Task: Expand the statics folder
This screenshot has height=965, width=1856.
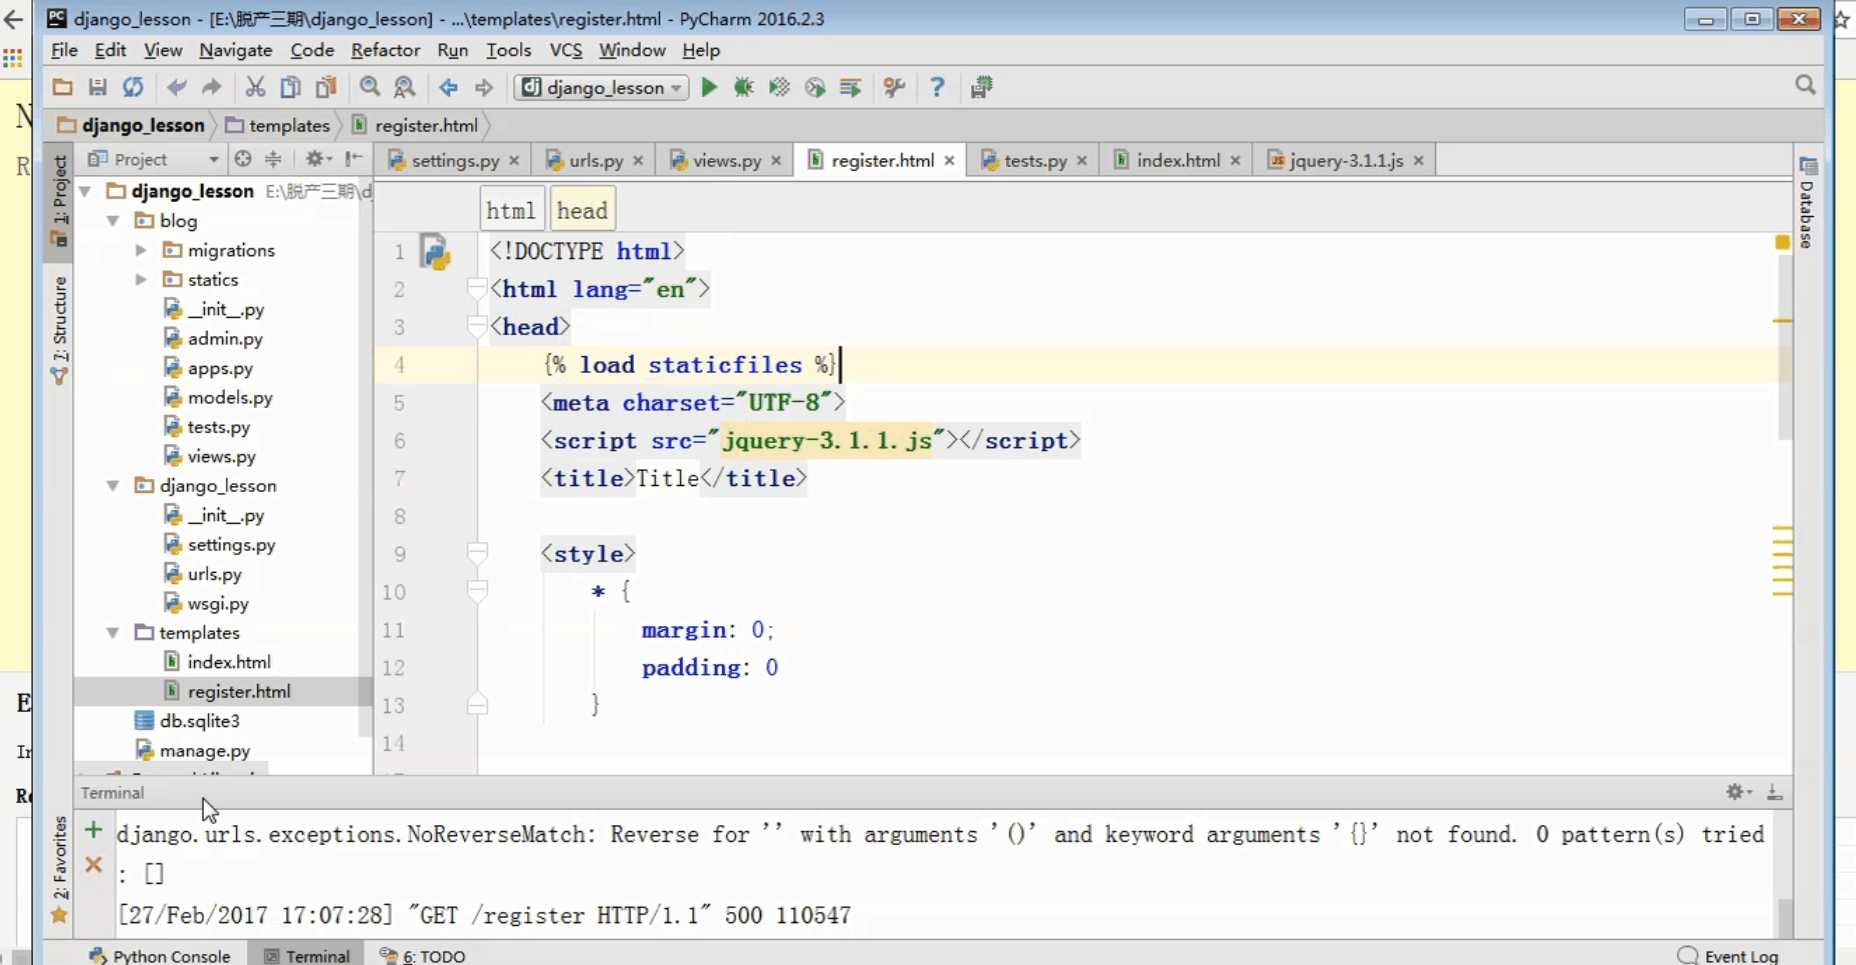Action: (141, 279)
